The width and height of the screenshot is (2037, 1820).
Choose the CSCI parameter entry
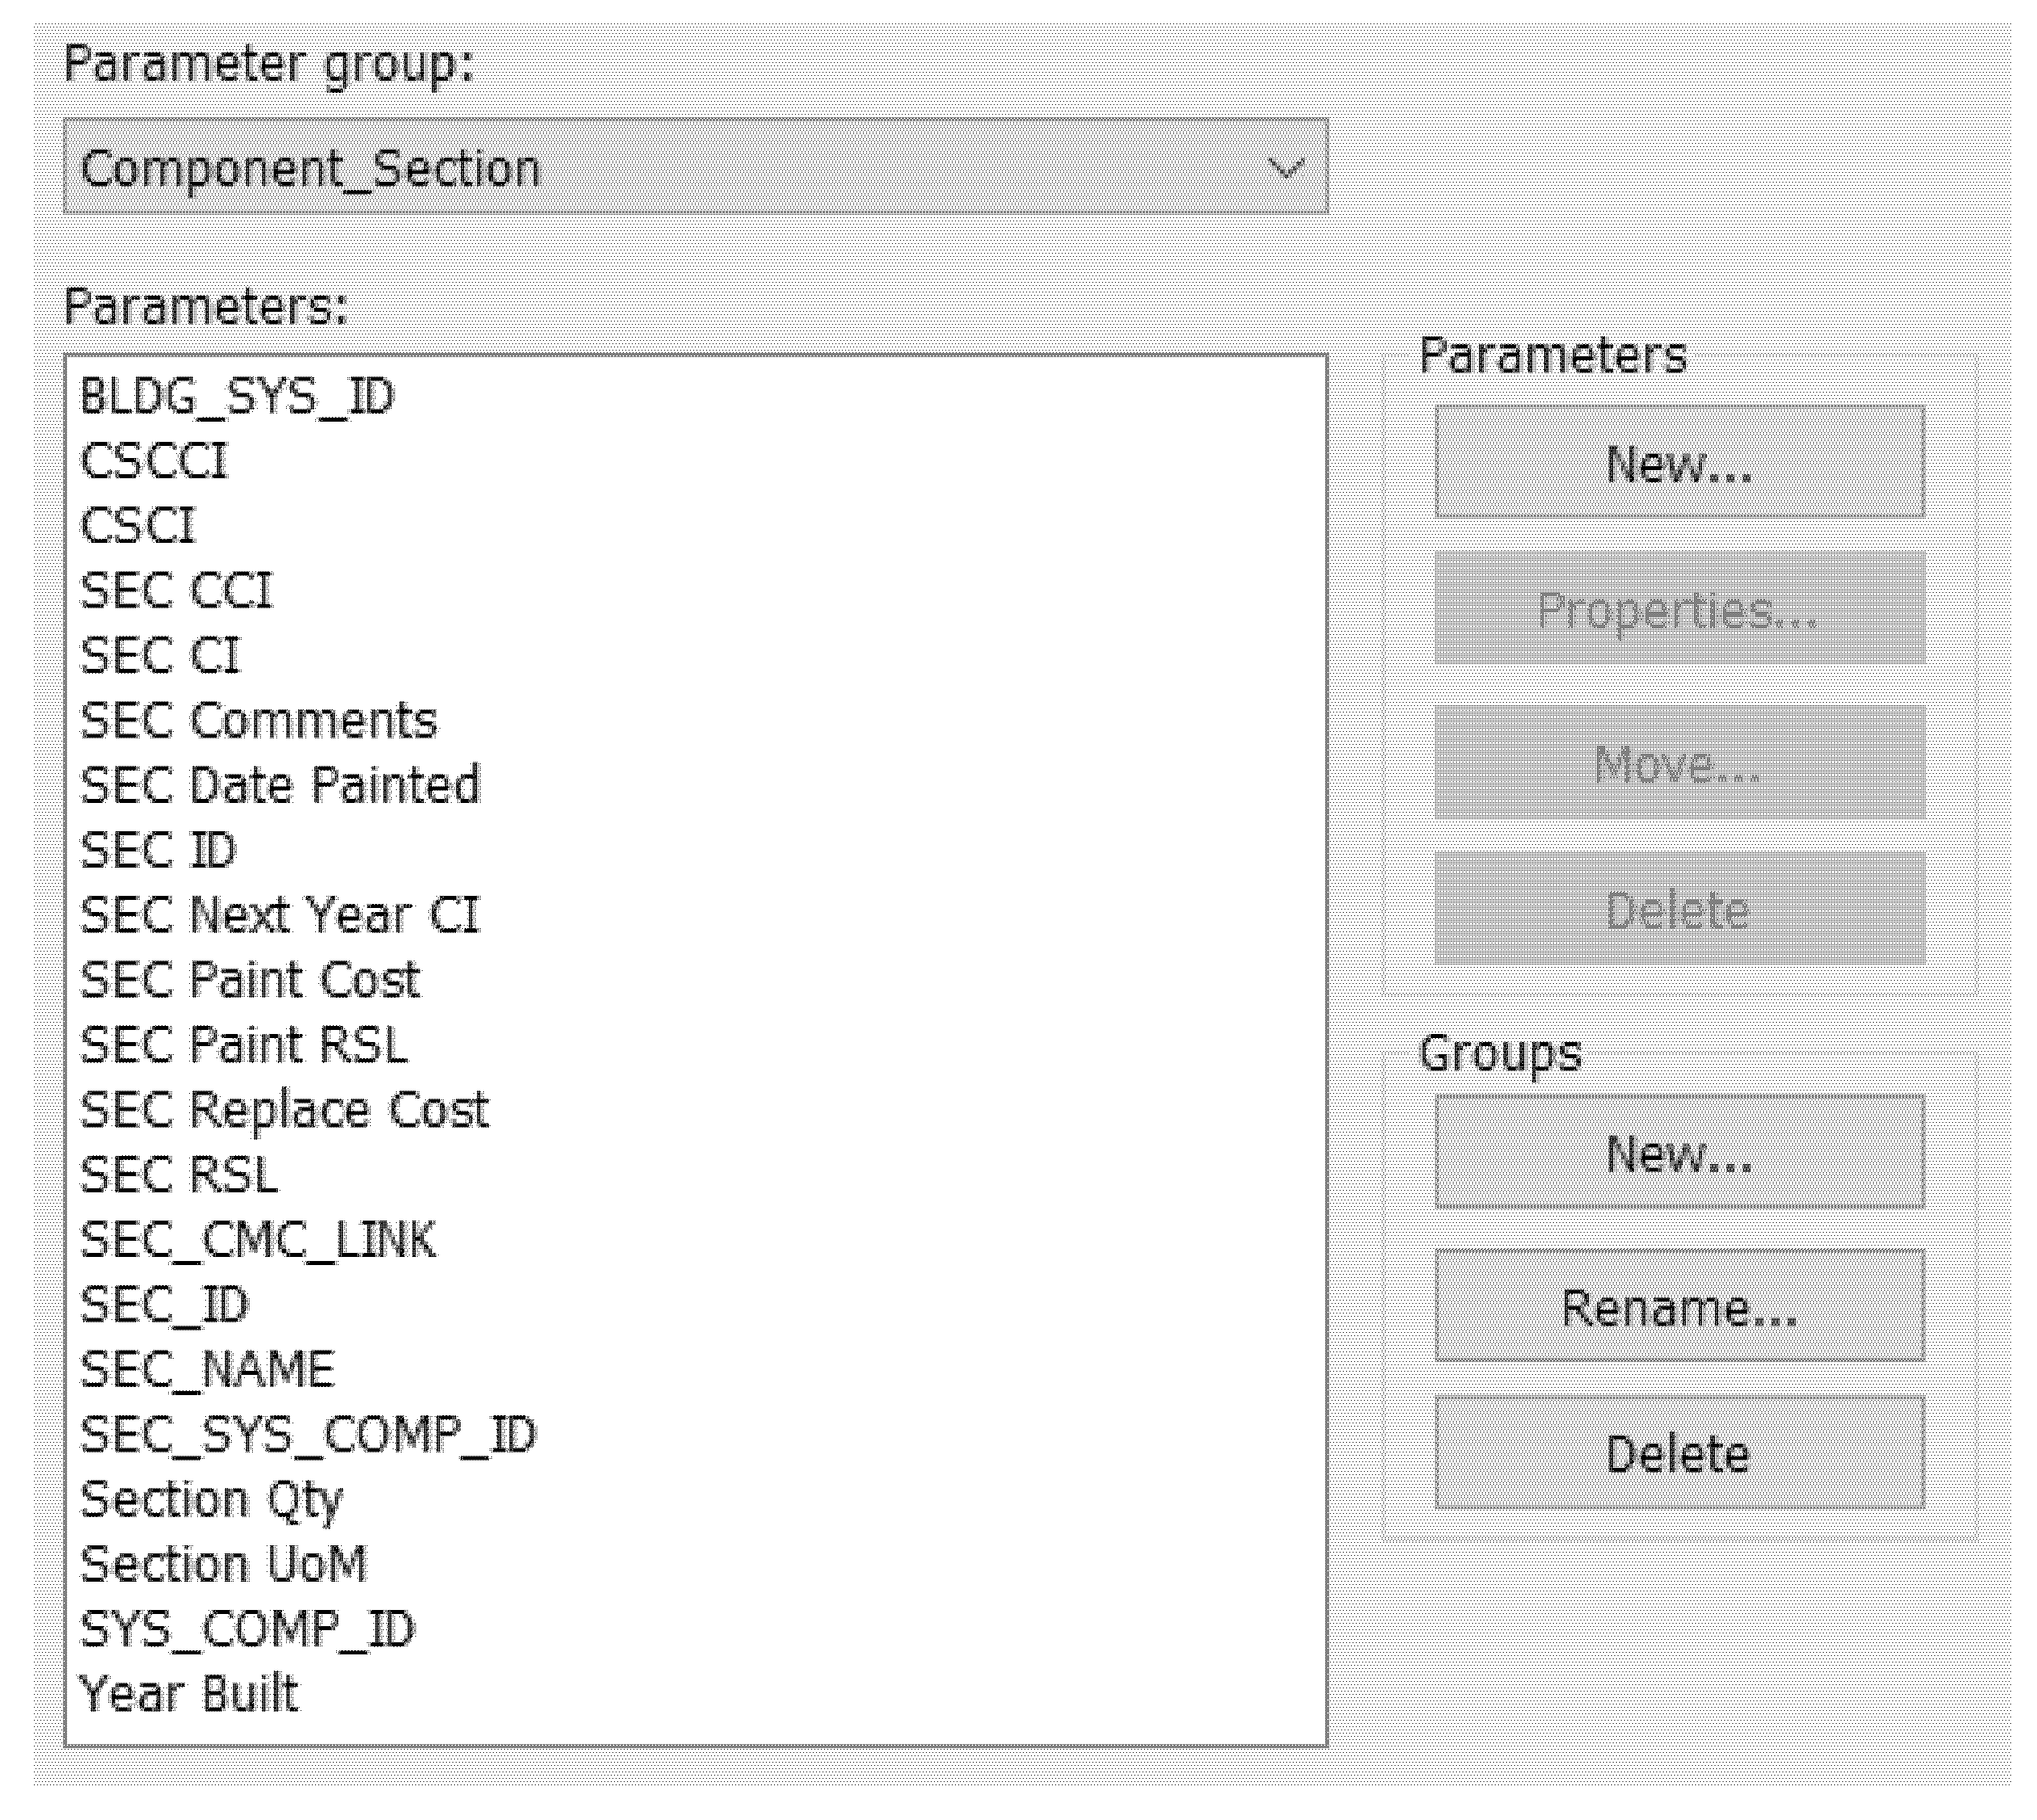[x=138, y=527]
